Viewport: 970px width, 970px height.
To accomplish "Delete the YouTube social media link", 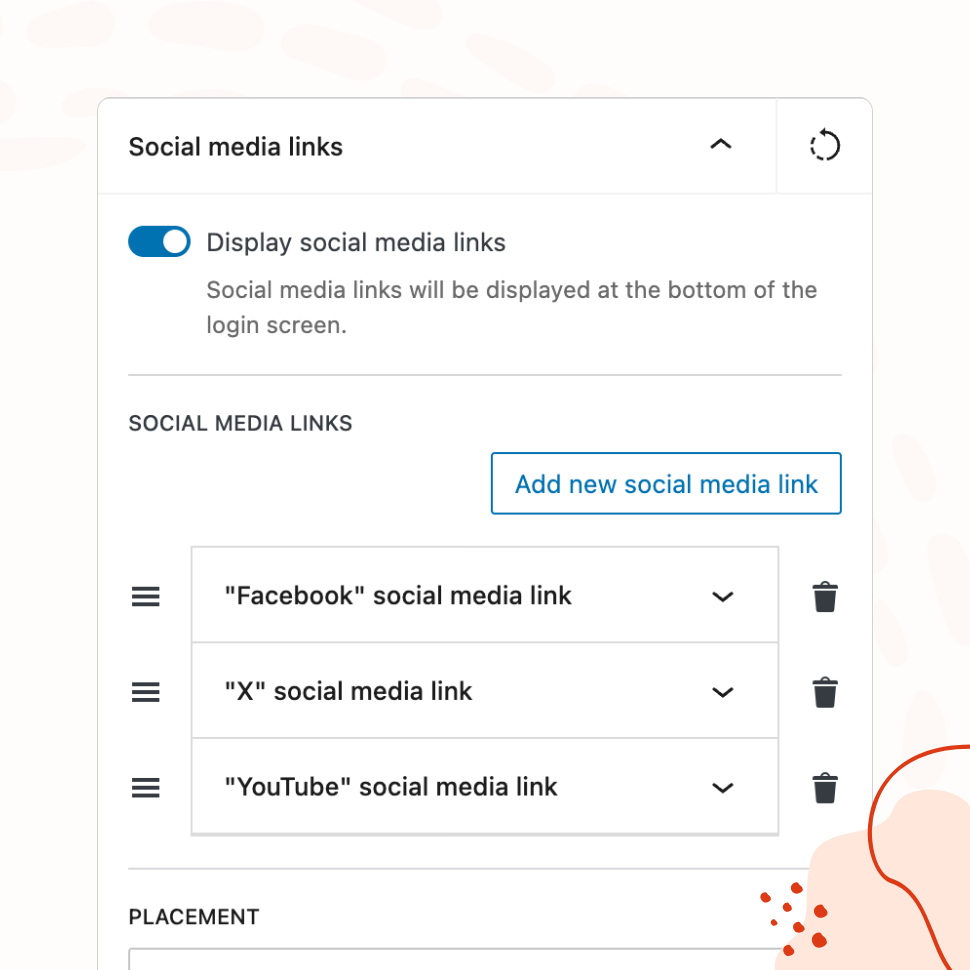I will click(x=825, y=788).
